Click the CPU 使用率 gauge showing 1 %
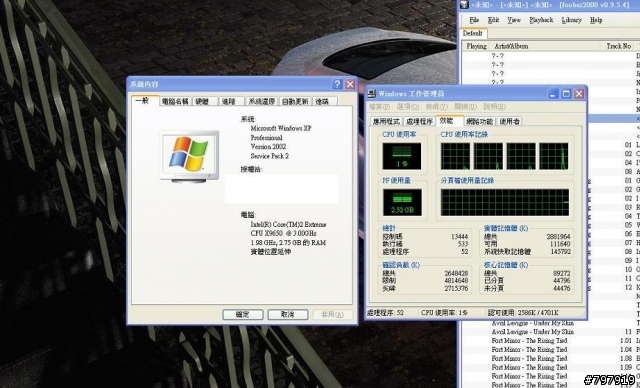640x388 pixels. coord(402,156)
